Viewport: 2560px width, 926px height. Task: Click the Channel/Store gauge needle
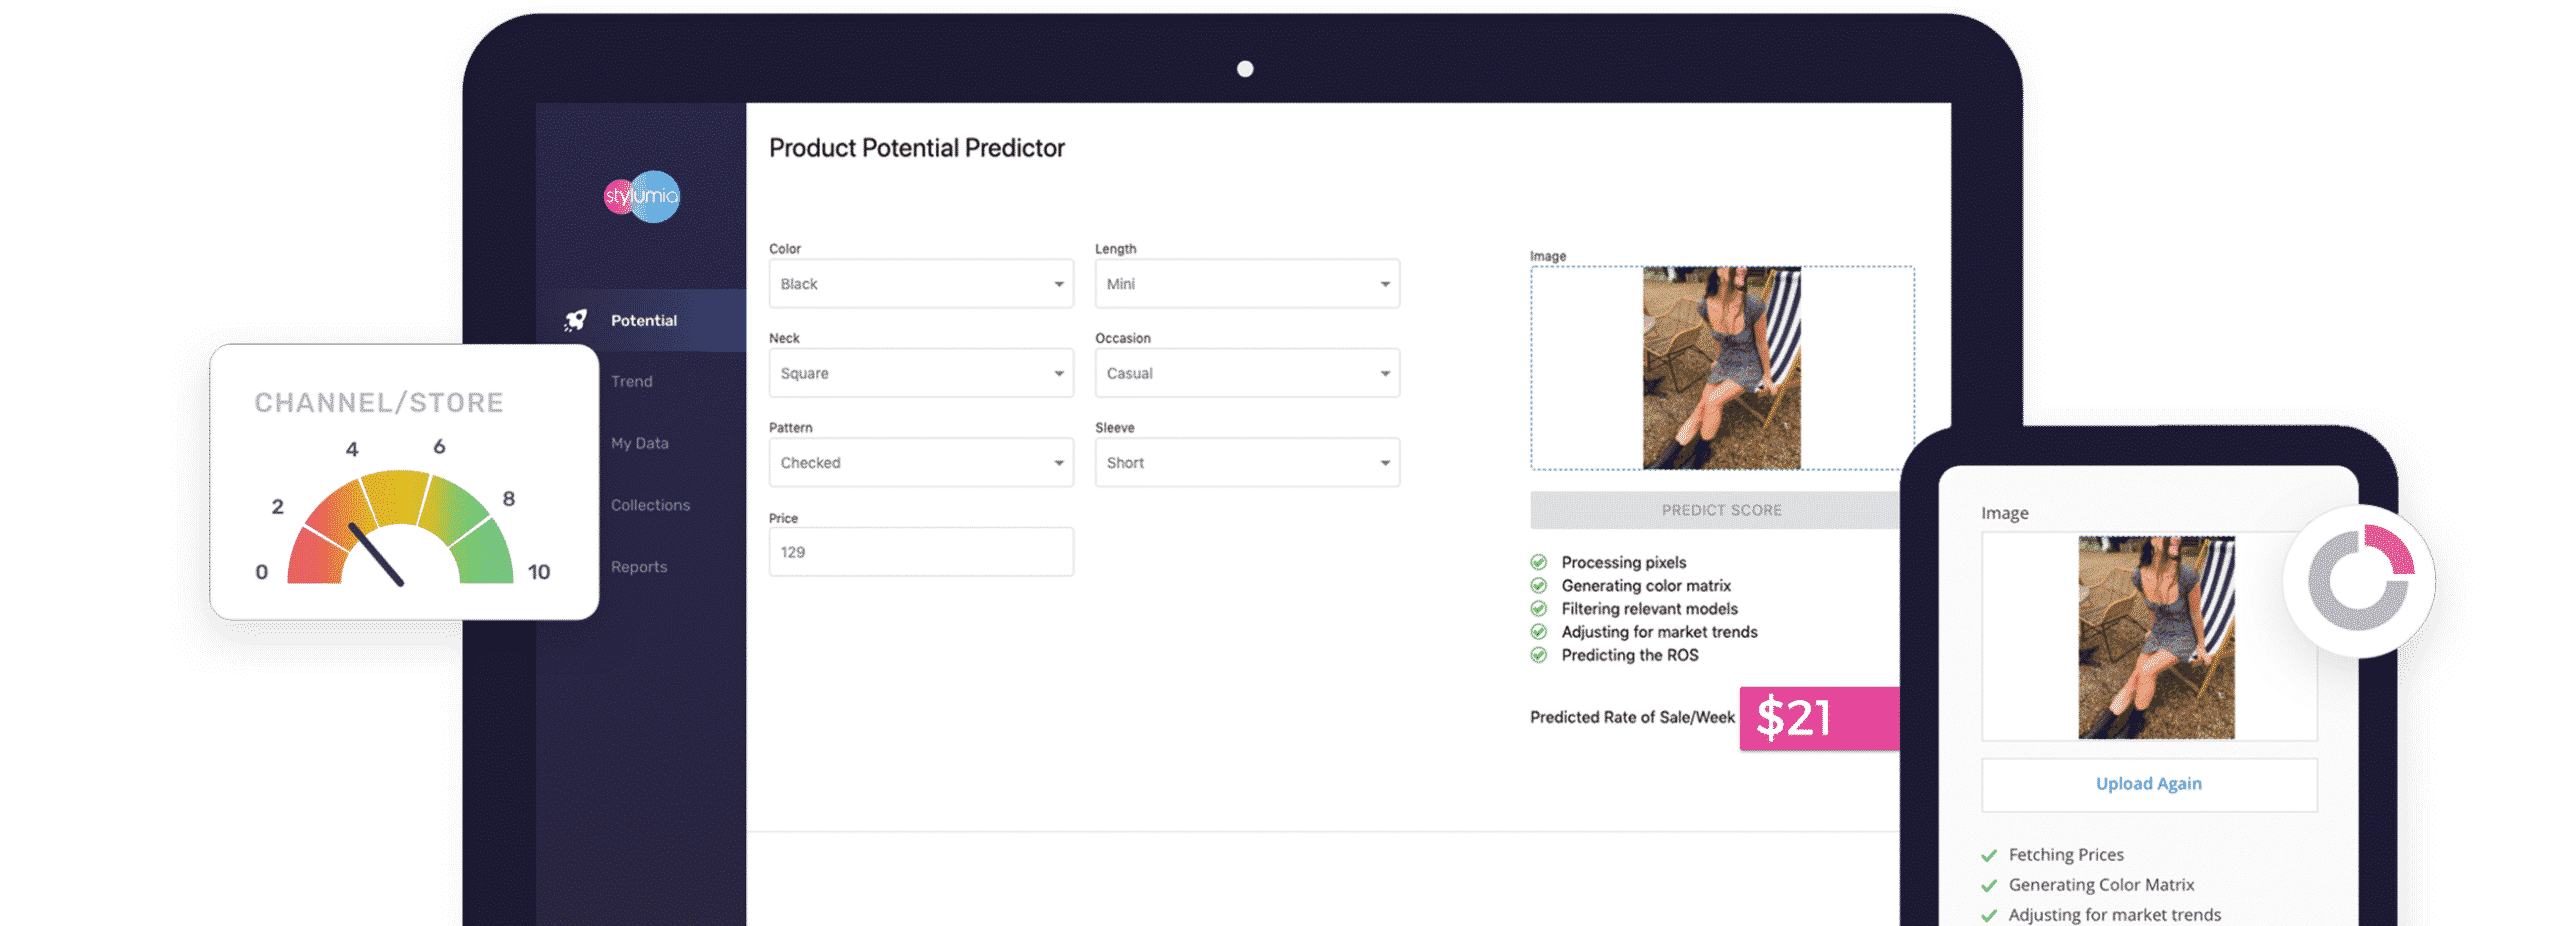pyautogui.click(x=376, y=554)
